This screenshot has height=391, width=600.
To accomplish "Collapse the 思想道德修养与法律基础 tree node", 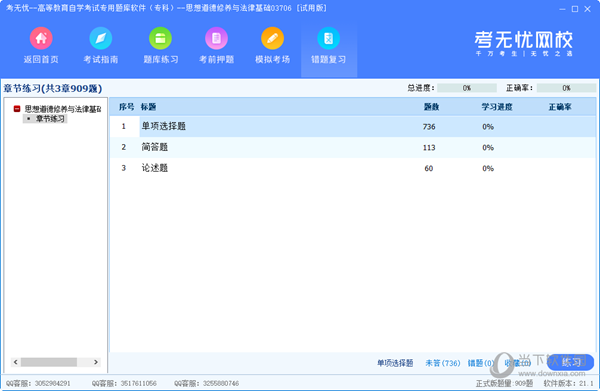I will click(17, 109).
